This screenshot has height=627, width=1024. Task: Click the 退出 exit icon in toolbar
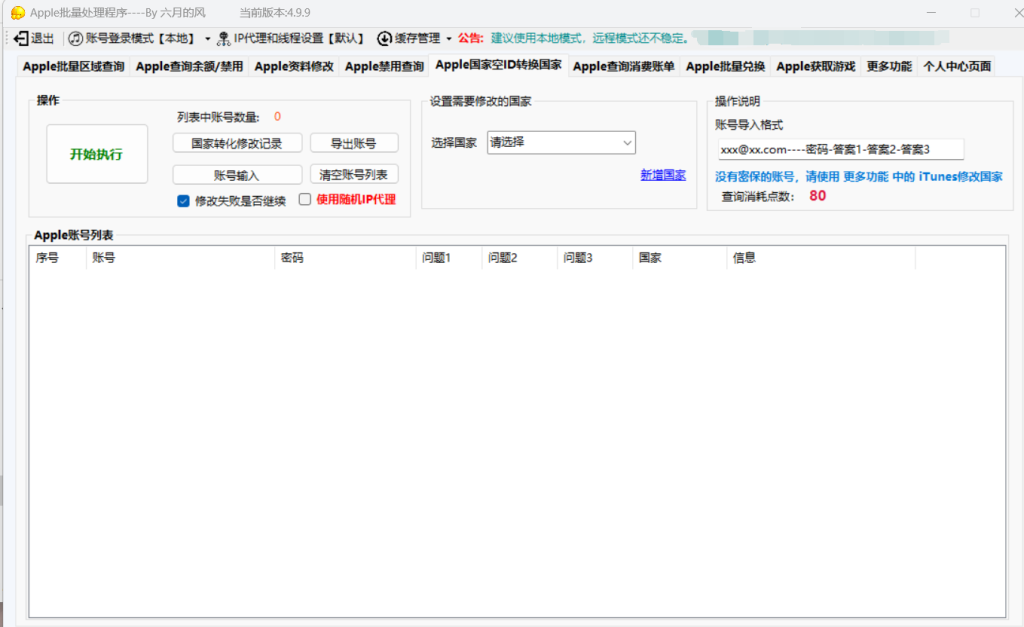(21, 38)
